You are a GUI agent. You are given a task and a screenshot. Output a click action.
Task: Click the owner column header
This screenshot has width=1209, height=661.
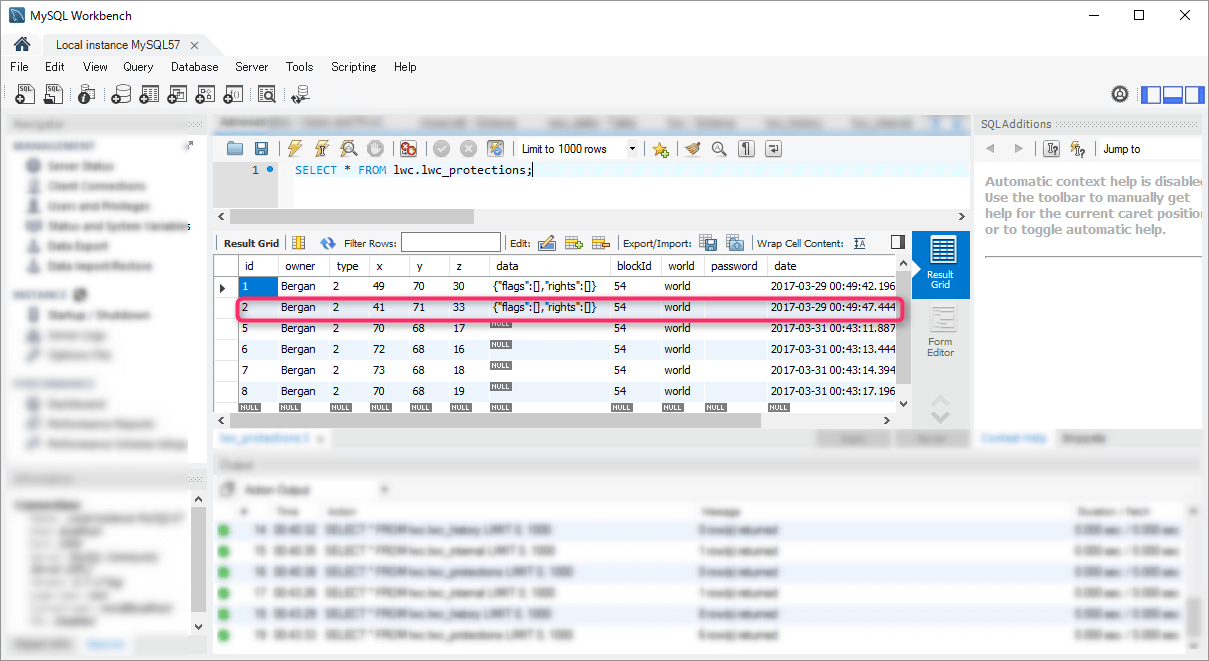click(x=300, y=266)
